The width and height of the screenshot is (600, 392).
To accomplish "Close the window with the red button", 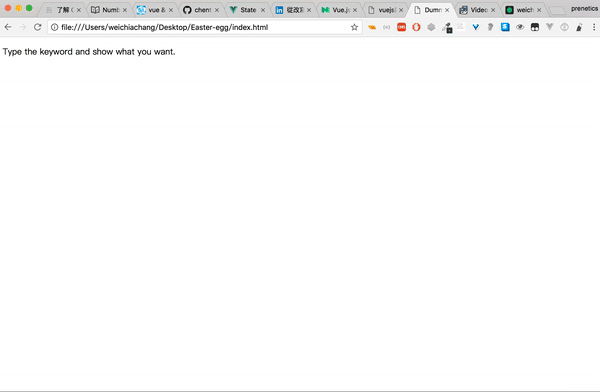I will (x=8, y=8).
